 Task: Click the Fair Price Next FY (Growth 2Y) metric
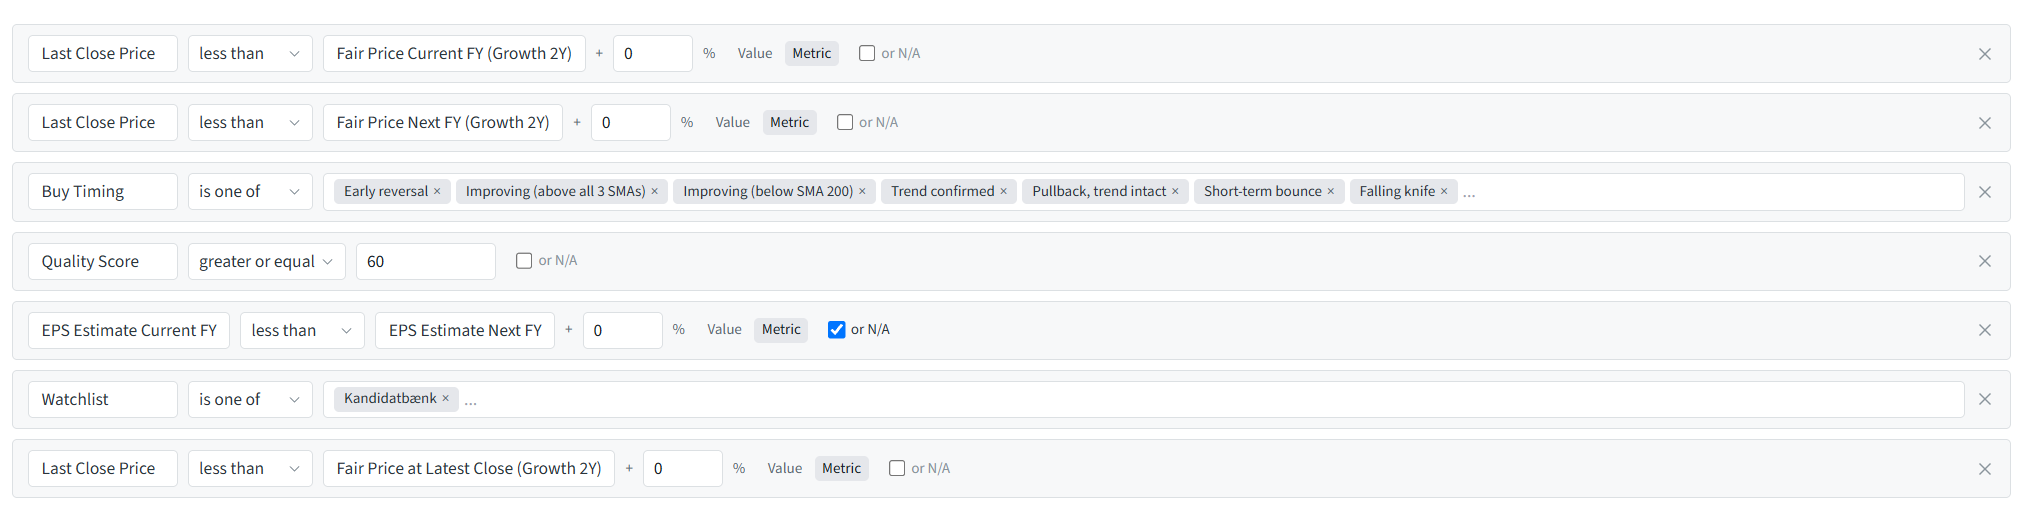(x=443, y=123)
